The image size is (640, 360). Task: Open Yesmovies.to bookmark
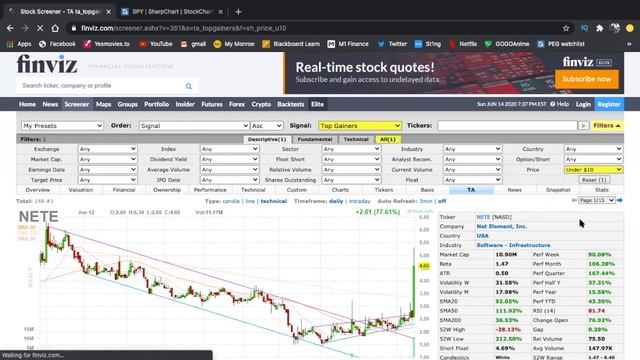[x=107, y=44]
